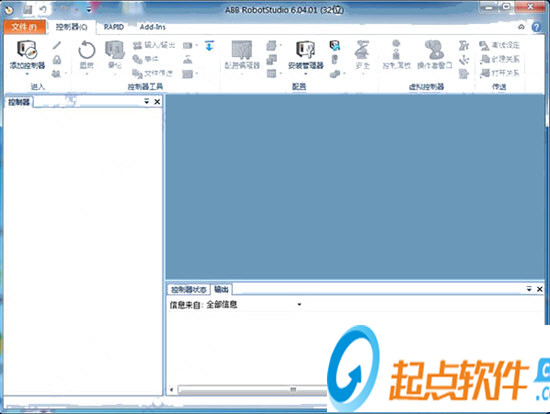
Task: Open the 文件 (File) menu tab
Action: click(24, 27)
